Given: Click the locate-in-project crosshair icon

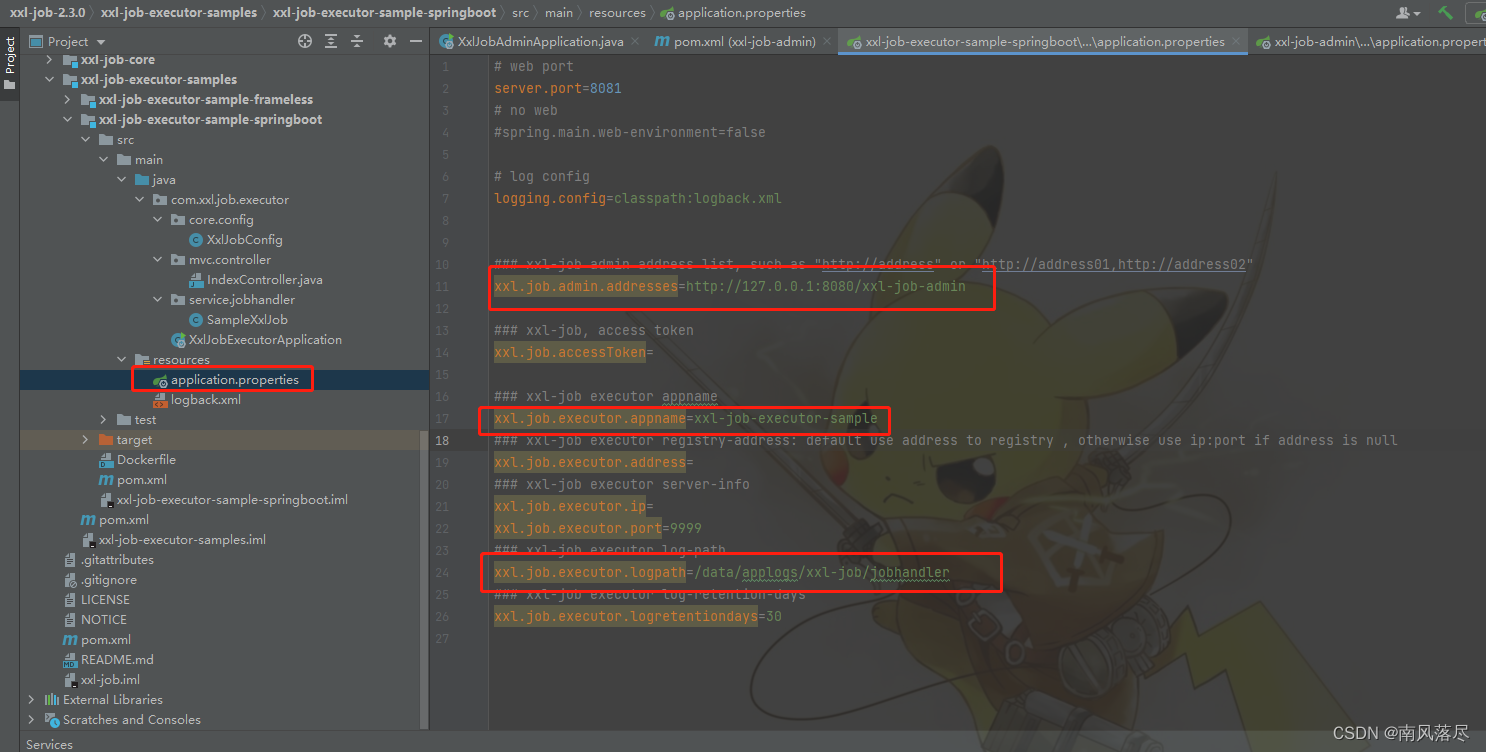Looking at the screenshot, I should (305, 41).
